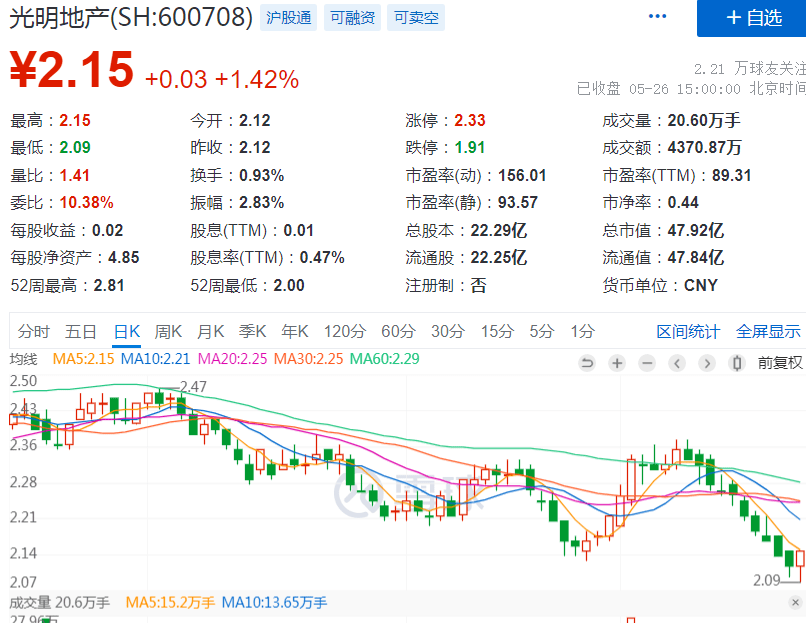Viewport: 806px width, 623px height.
Task: Click the 市盈率(动) value 156.01
Action: click(522, 175)
